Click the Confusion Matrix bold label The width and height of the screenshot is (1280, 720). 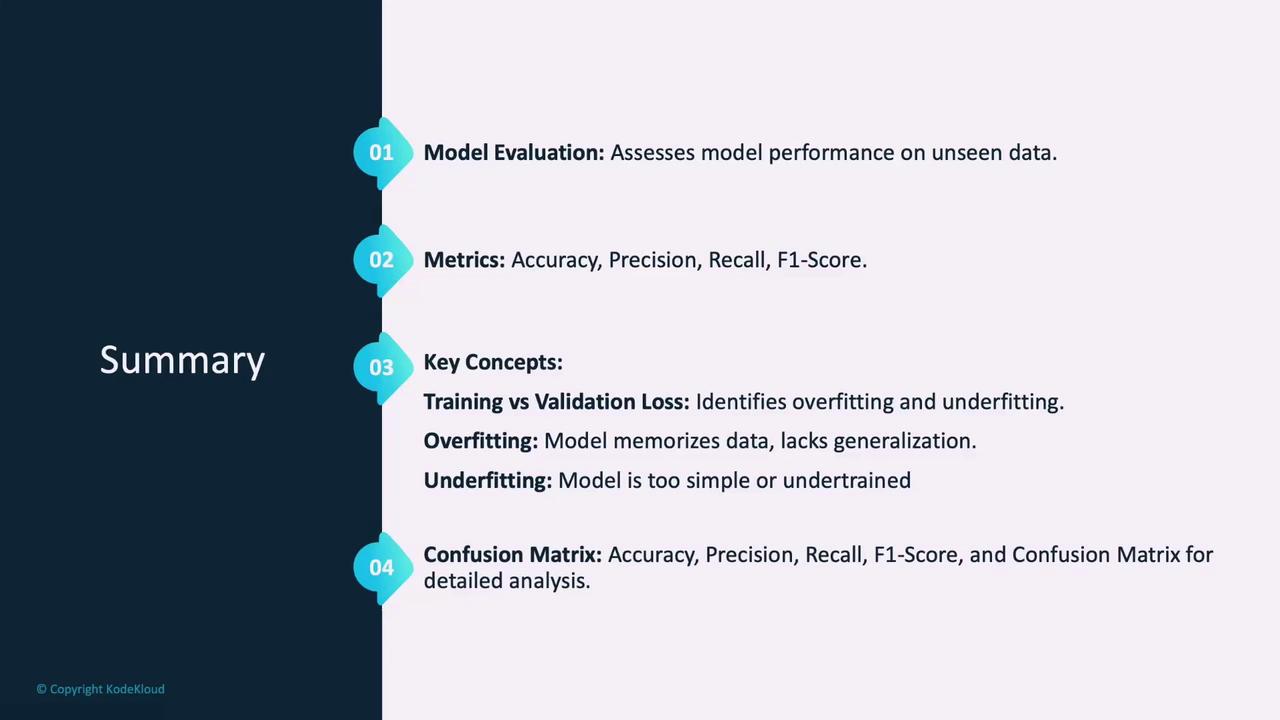click(x=512, y=555)
